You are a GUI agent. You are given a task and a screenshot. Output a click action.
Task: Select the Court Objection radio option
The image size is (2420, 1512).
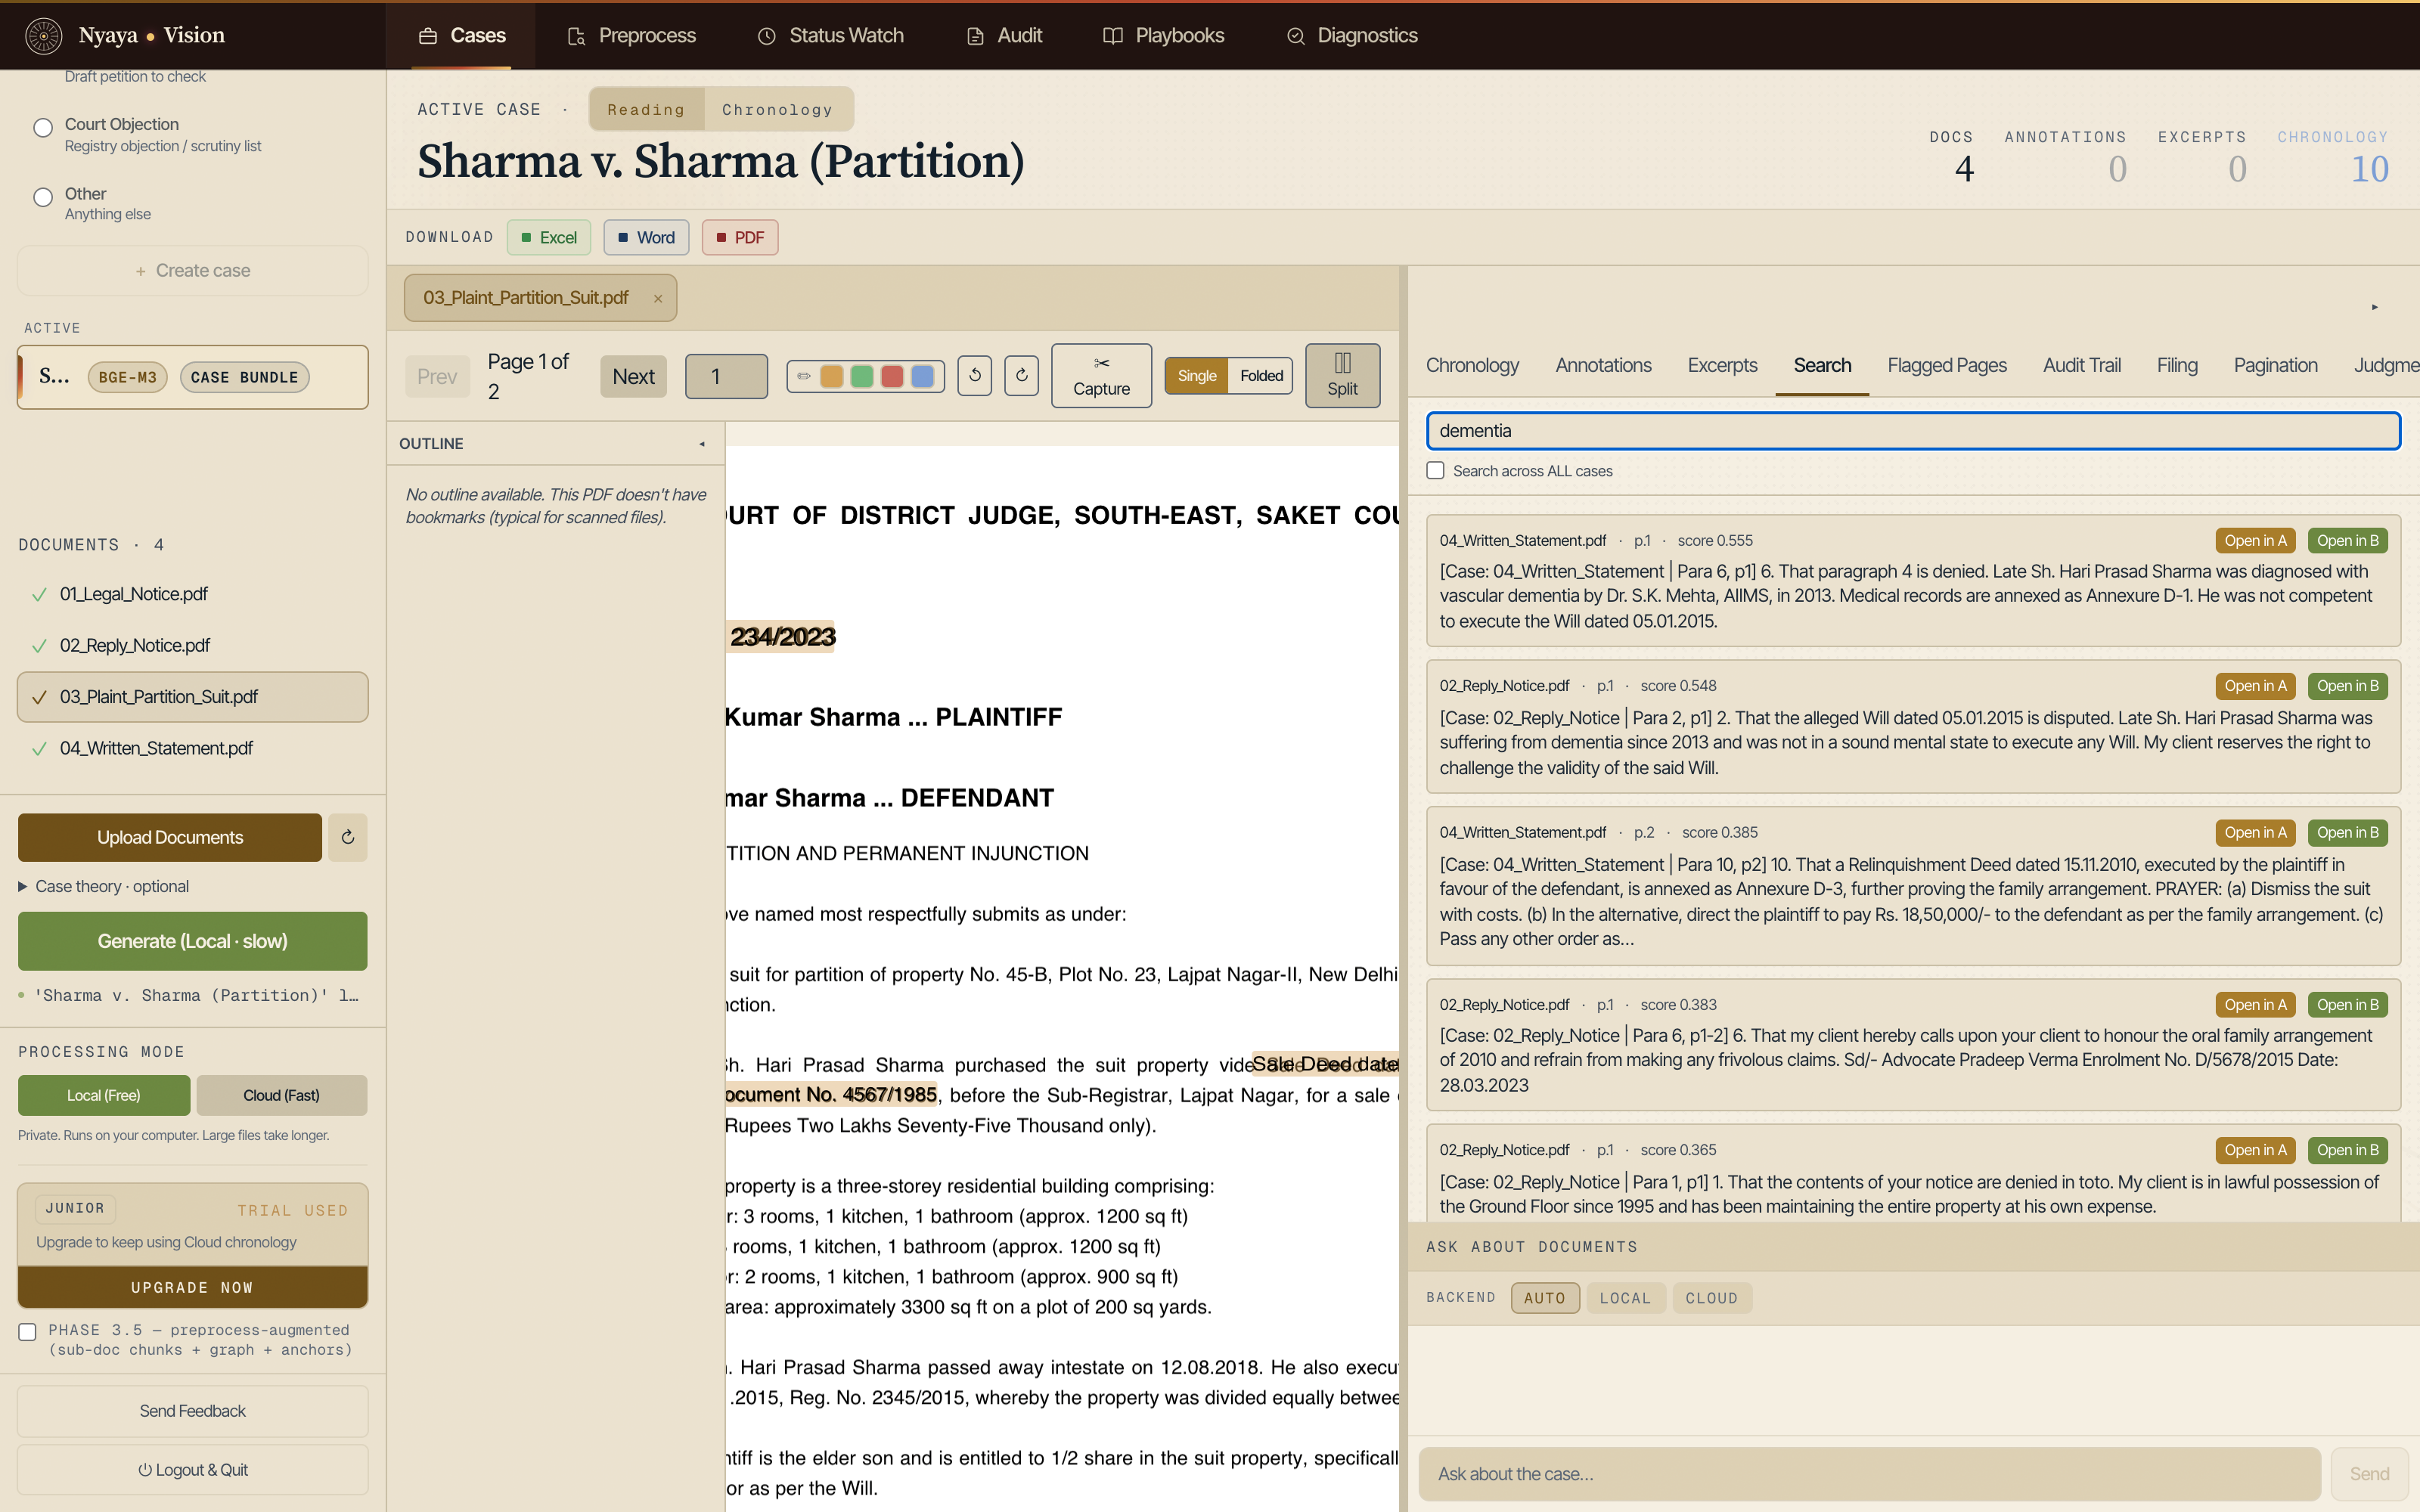43,128
